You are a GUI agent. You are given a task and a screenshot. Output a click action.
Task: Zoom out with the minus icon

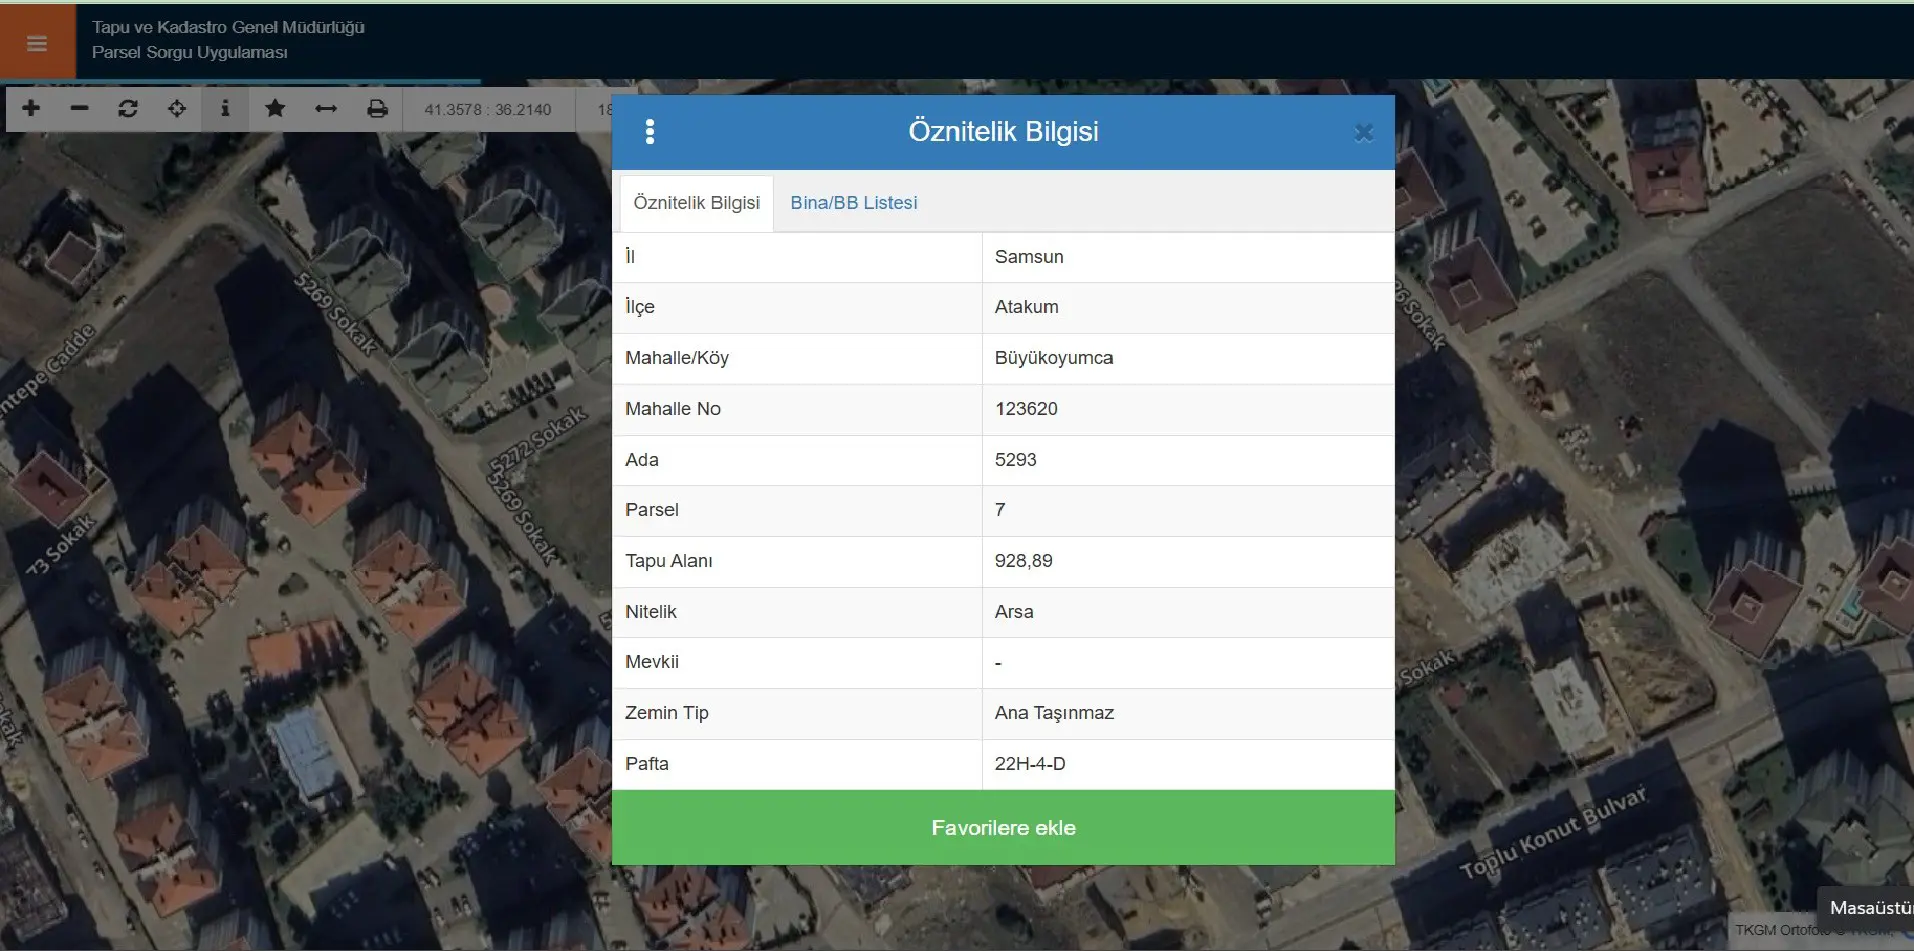pos(80,108)
